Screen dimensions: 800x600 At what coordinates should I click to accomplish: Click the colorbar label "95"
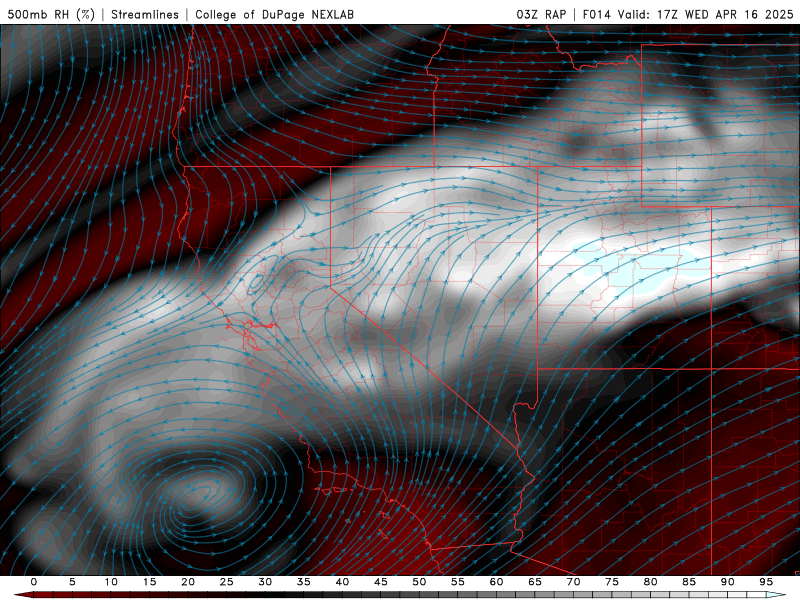pyautogui.click(x=766, y=582)
